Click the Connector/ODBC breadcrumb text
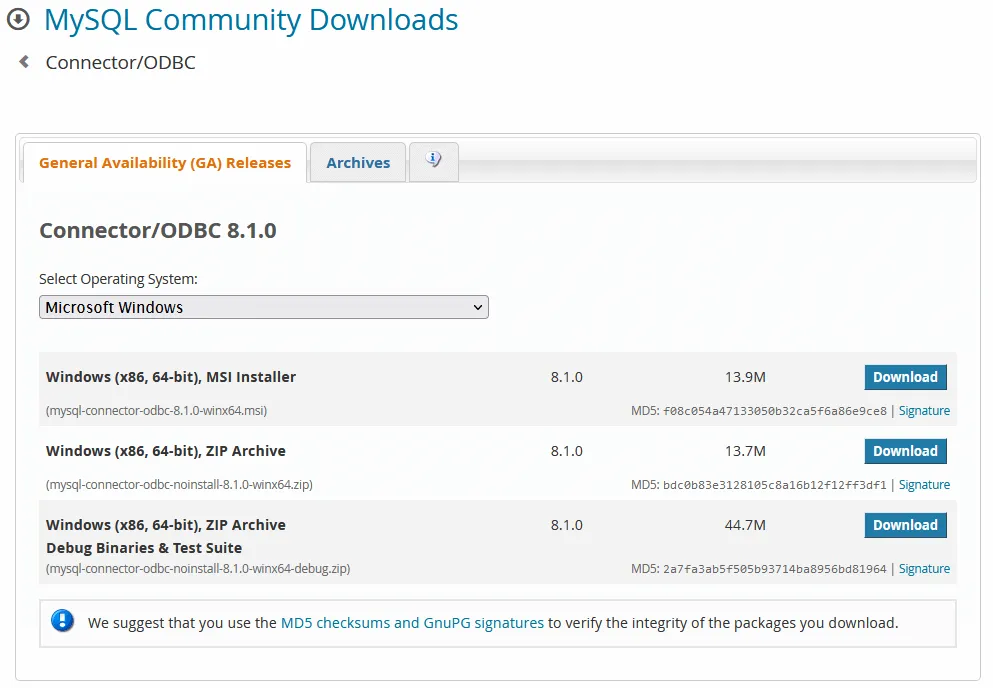993x688 pixels. (x=121, y=63)
